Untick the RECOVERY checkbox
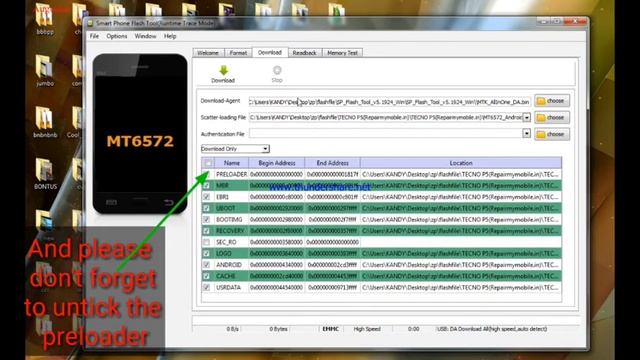The image size is (640, 360). click(x=207, y=231)
